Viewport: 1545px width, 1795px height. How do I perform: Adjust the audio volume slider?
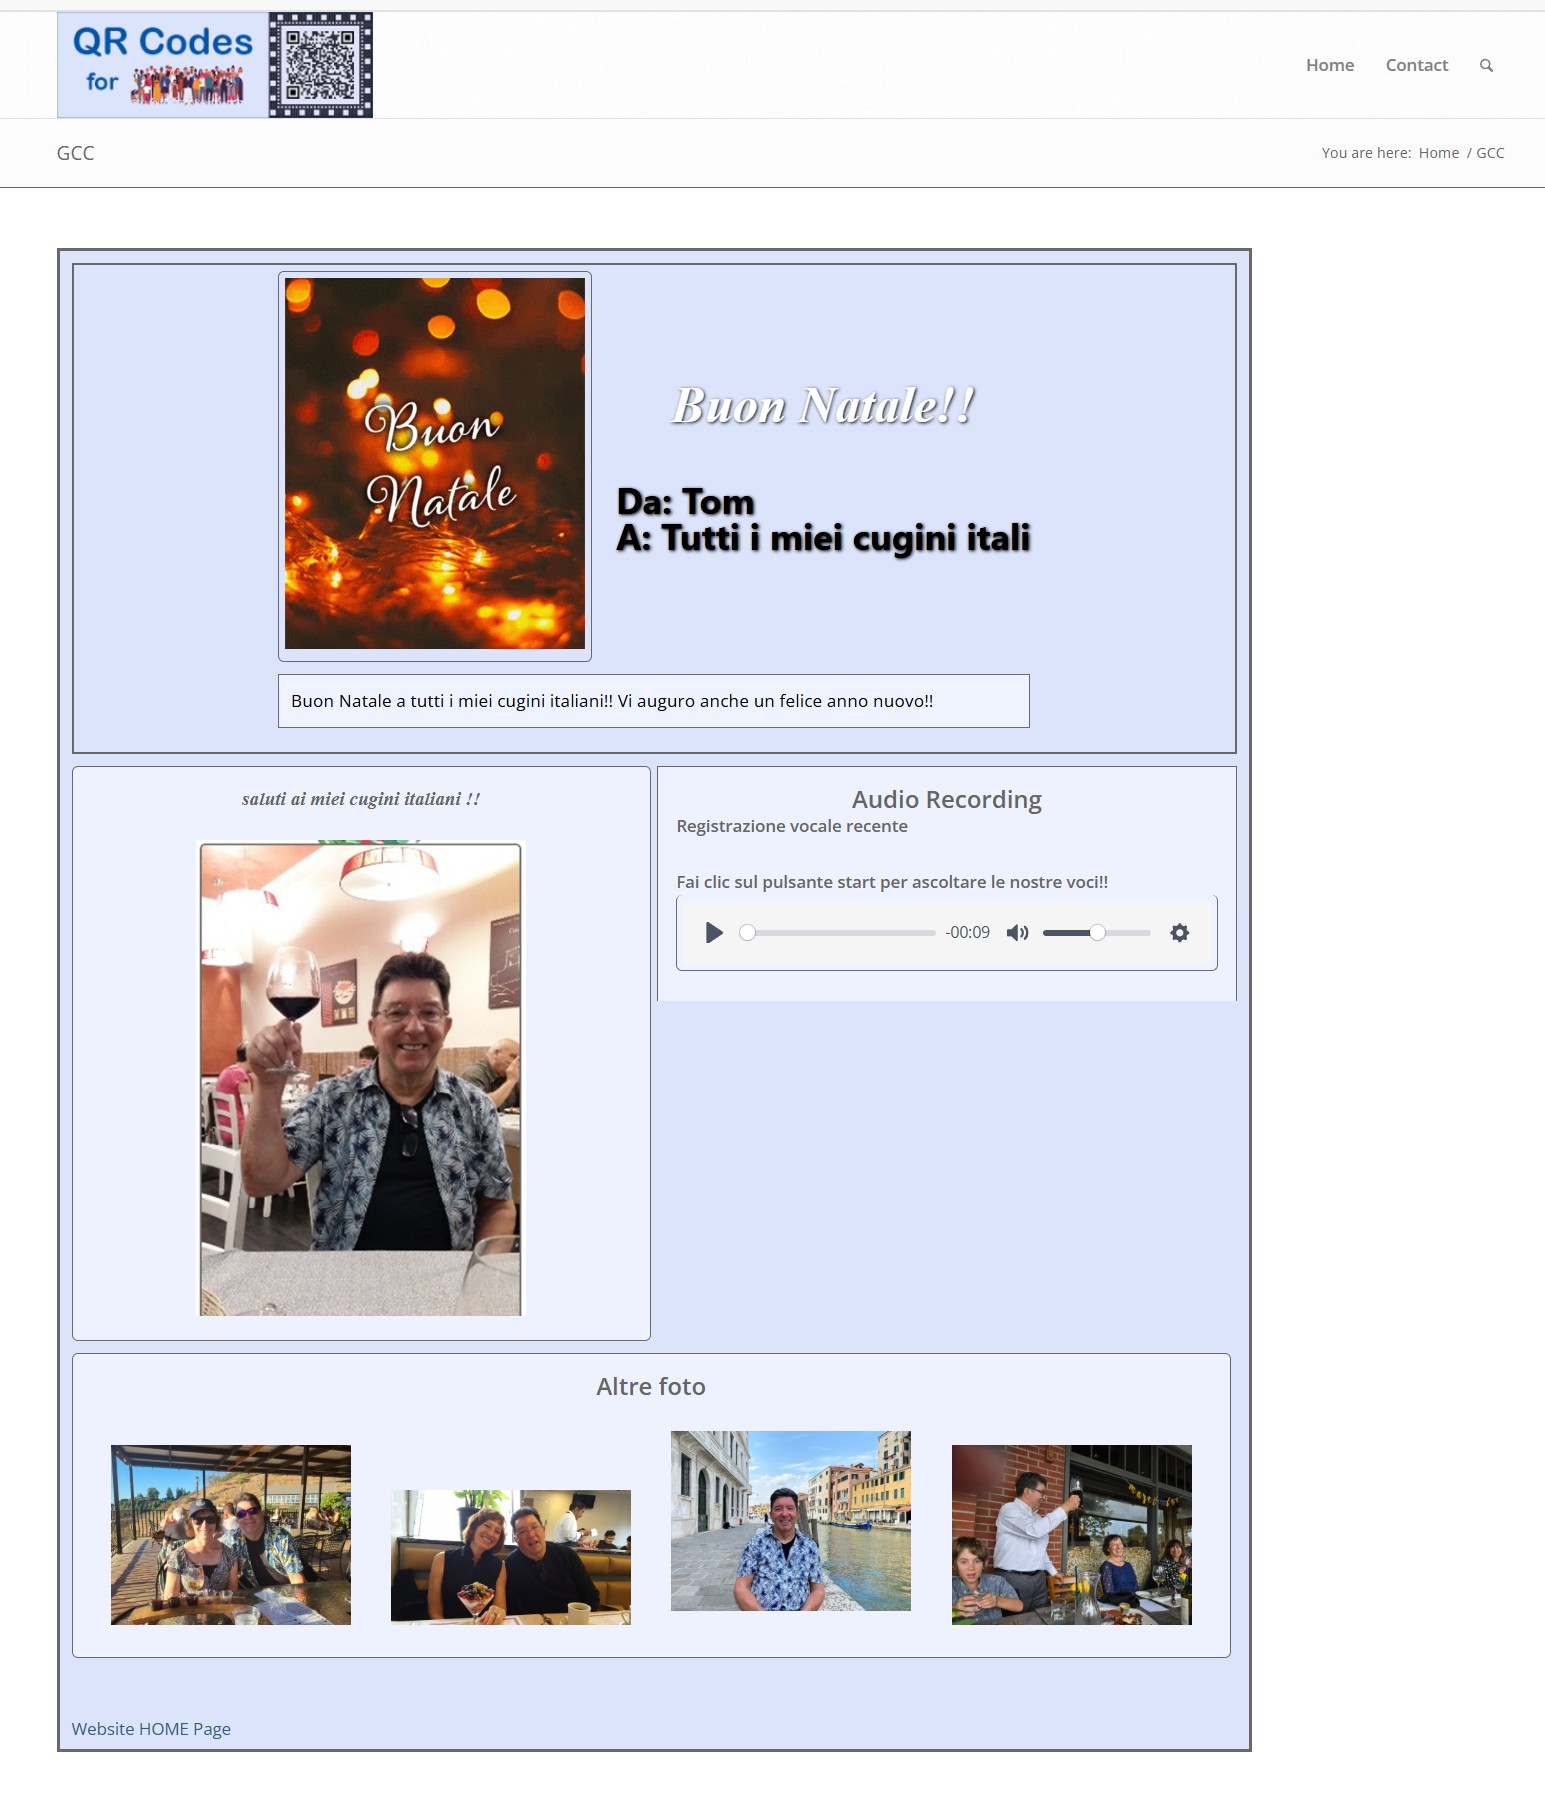click(1096, 933)
